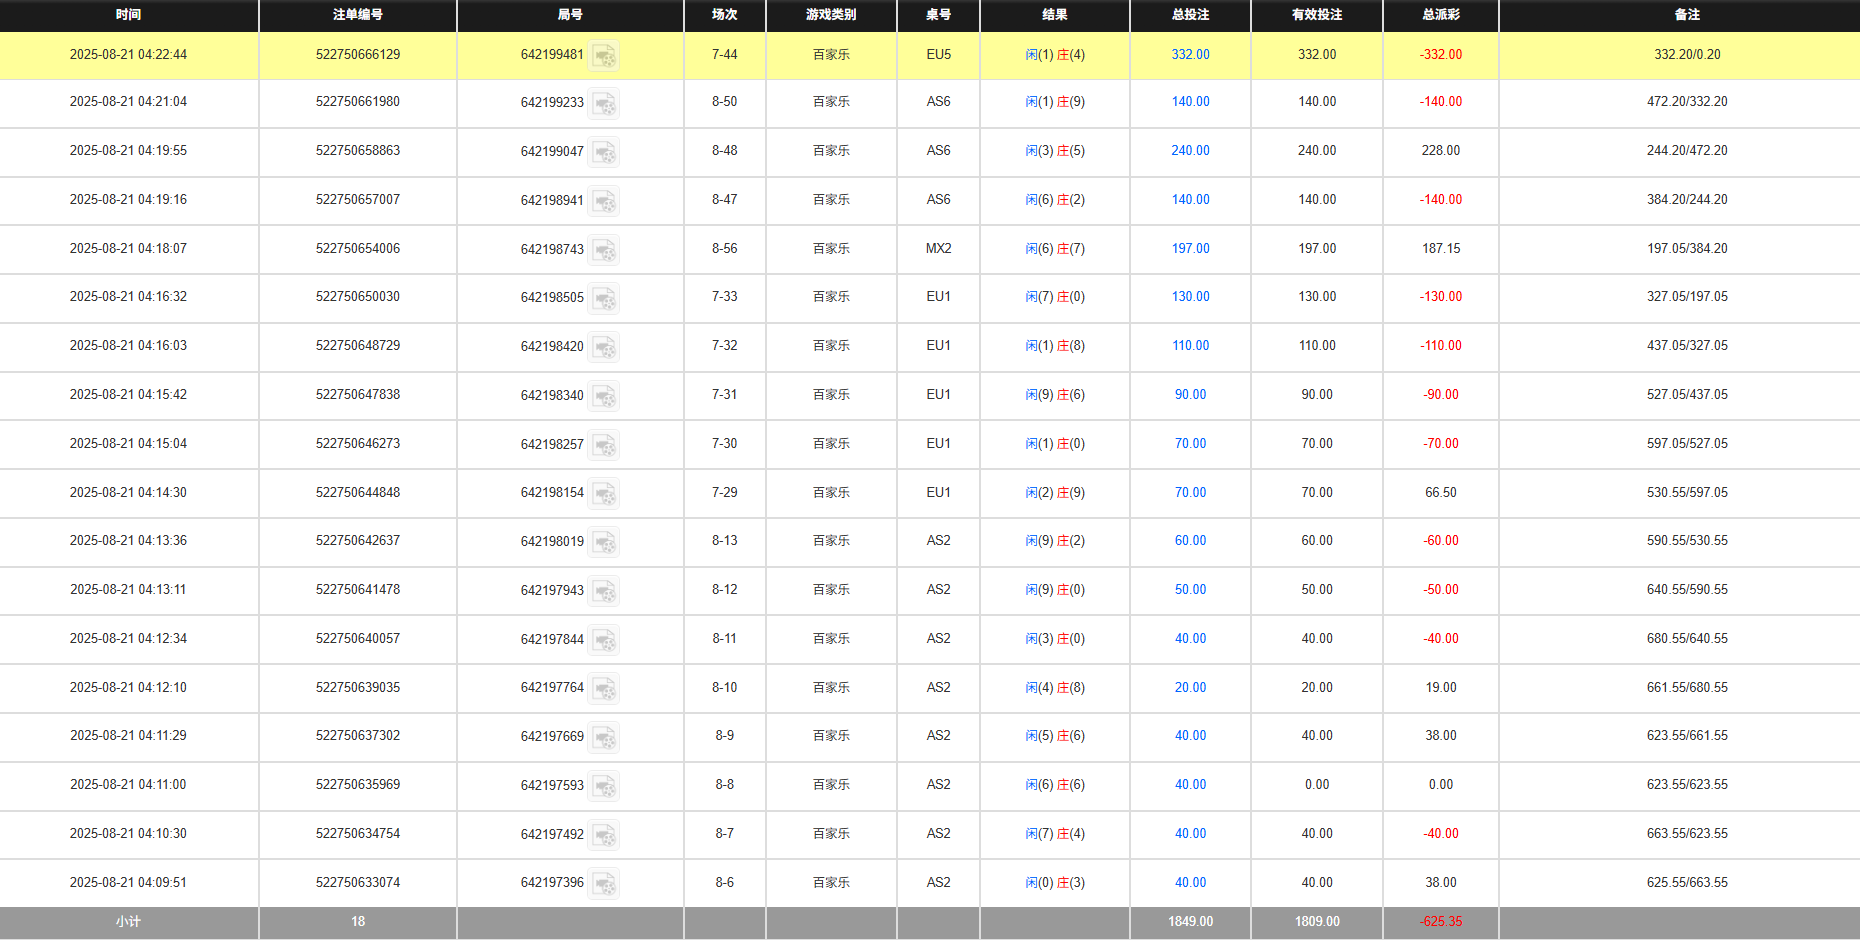Click result 闲(6) 庄(7) in MX2 row

click(x=1054, y=249)
